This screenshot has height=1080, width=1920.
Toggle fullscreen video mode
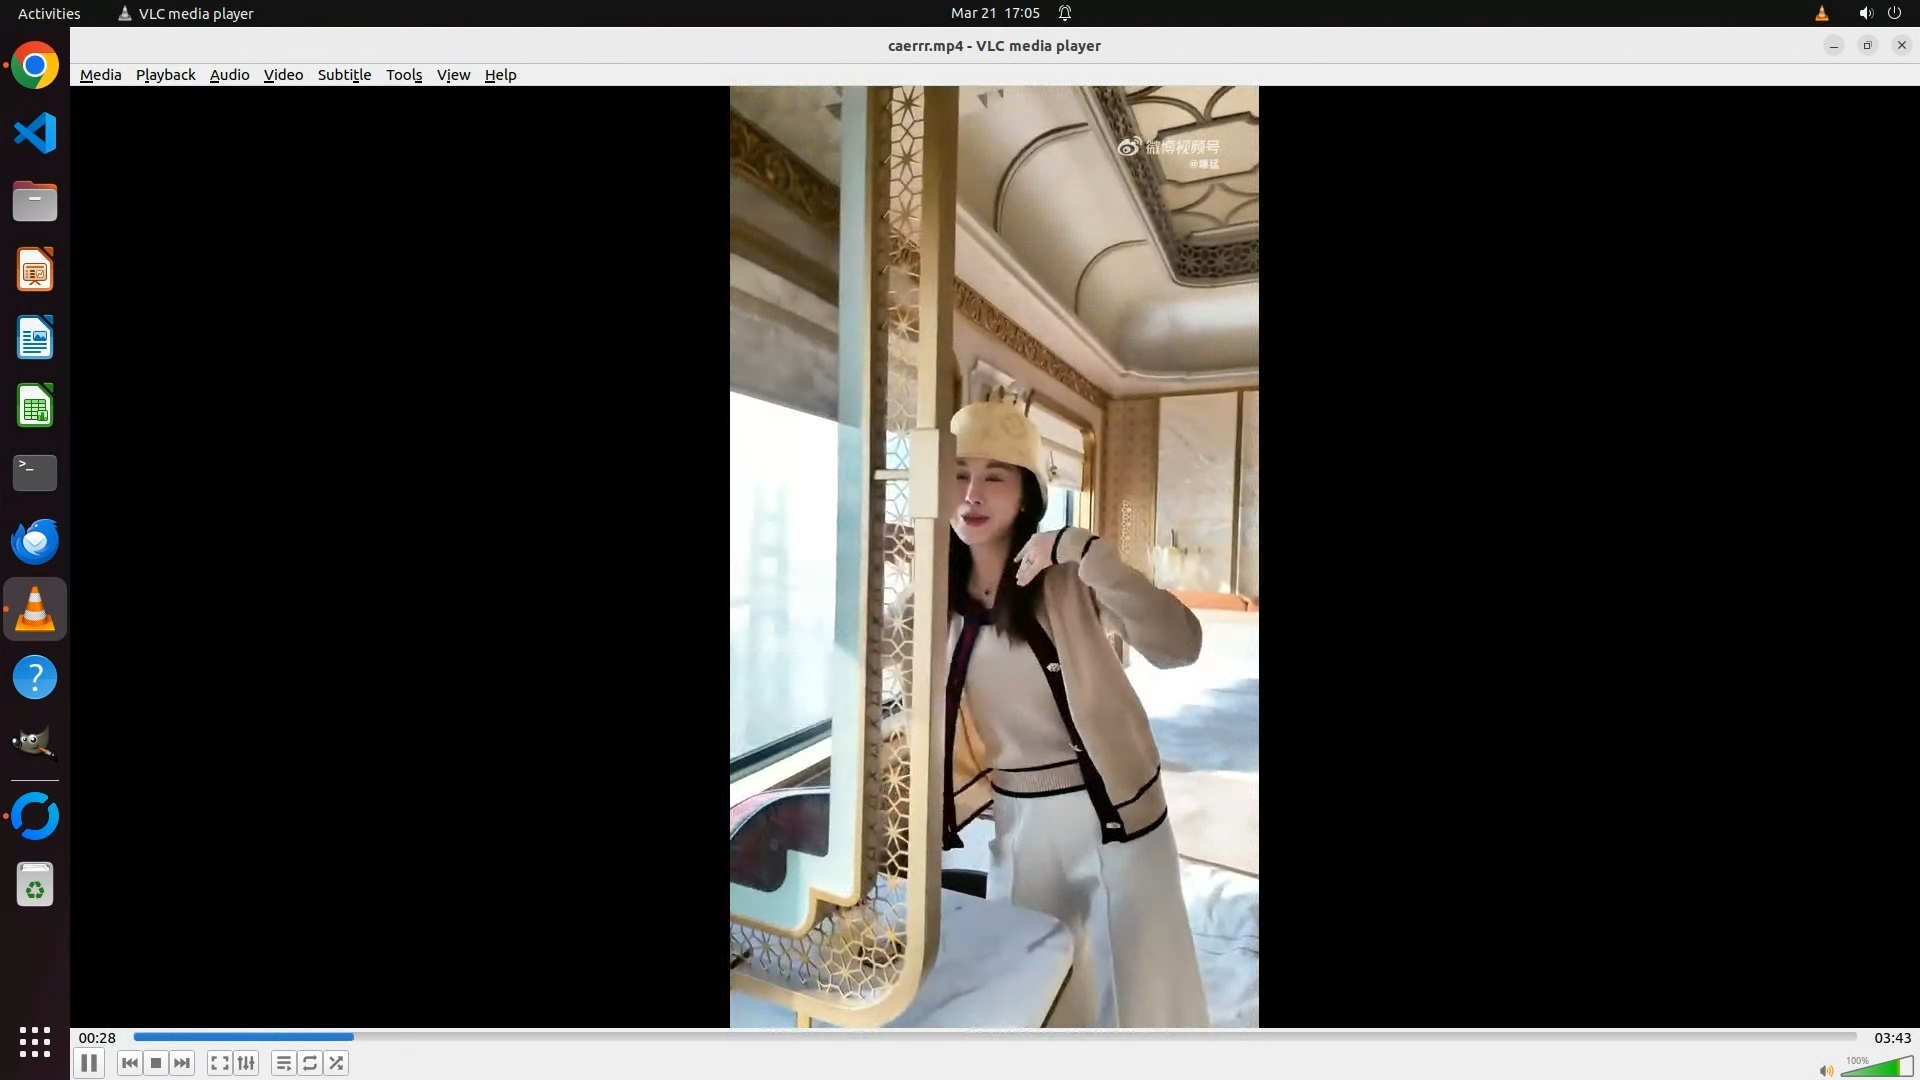click(220, 1063)
